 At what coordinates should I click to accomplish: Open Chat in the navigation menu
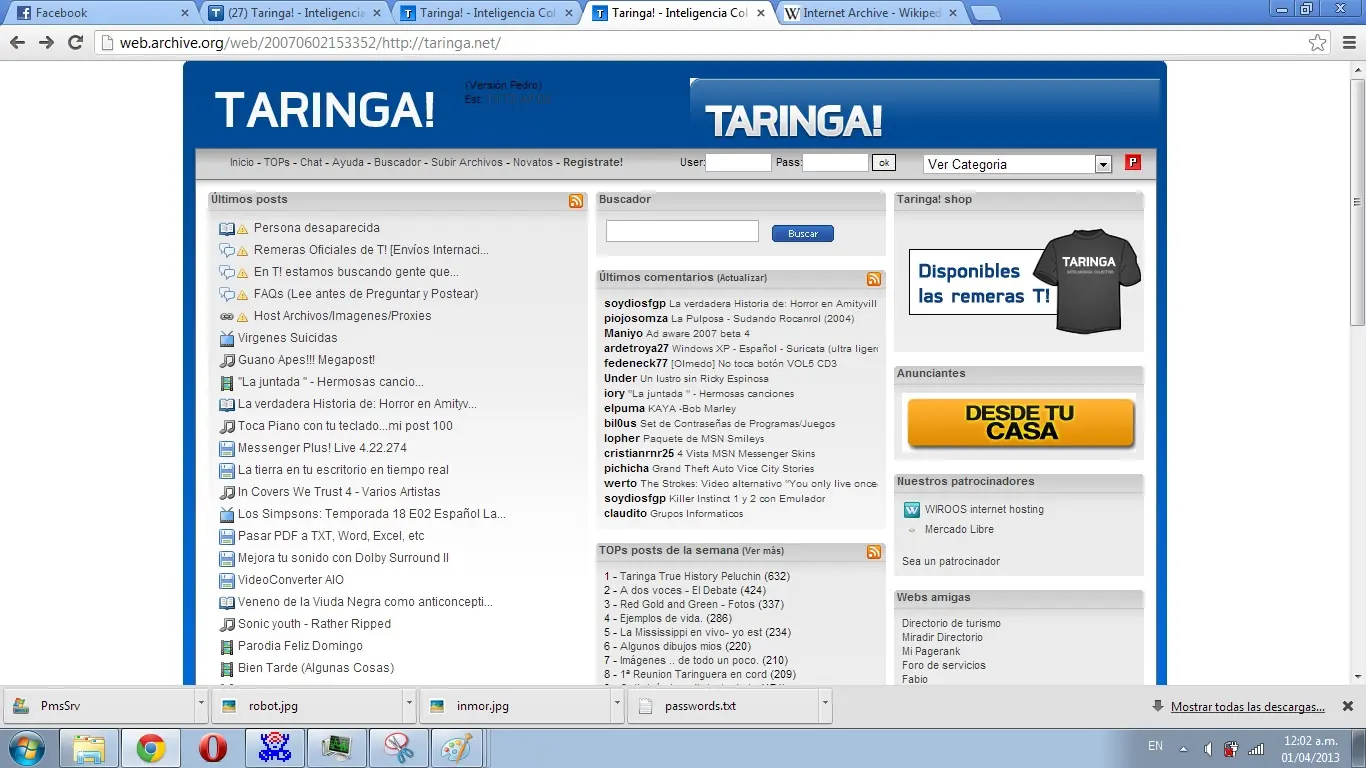[311, 163]
